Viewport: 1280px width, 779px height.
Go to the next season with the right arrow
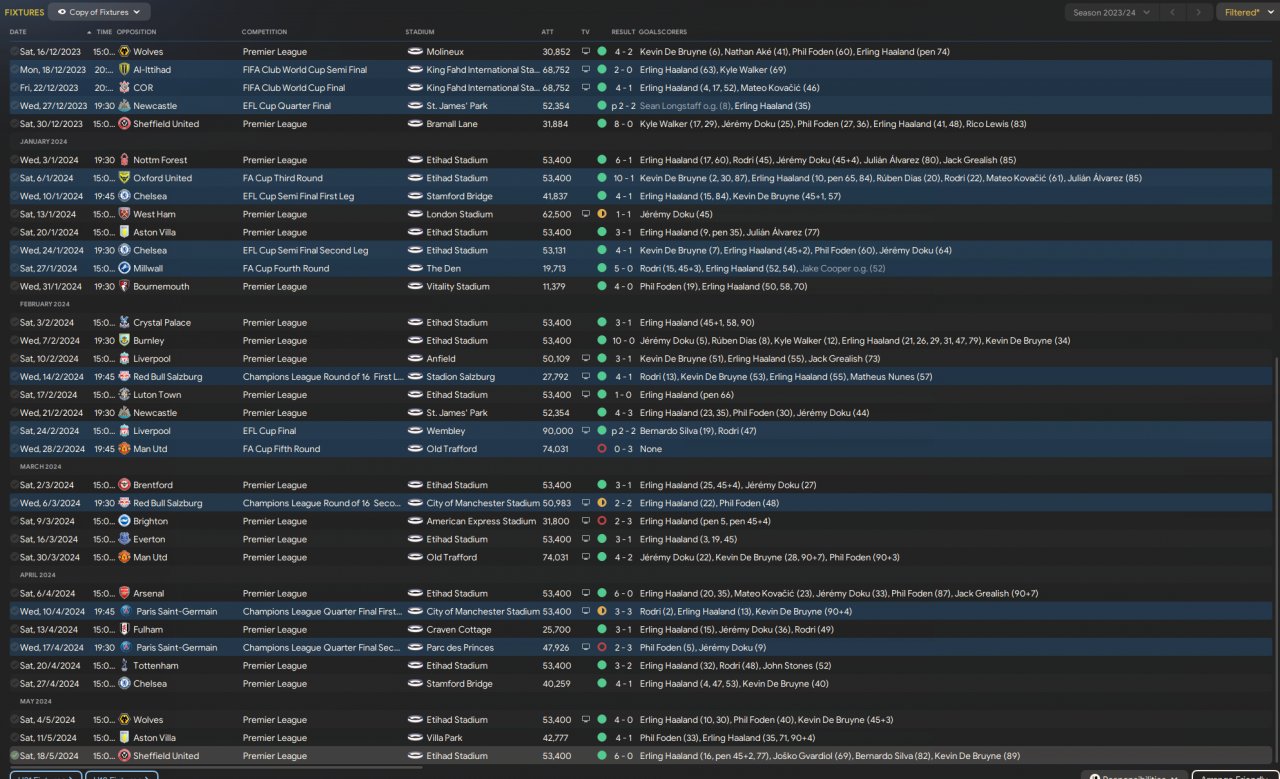[1198, 12]
